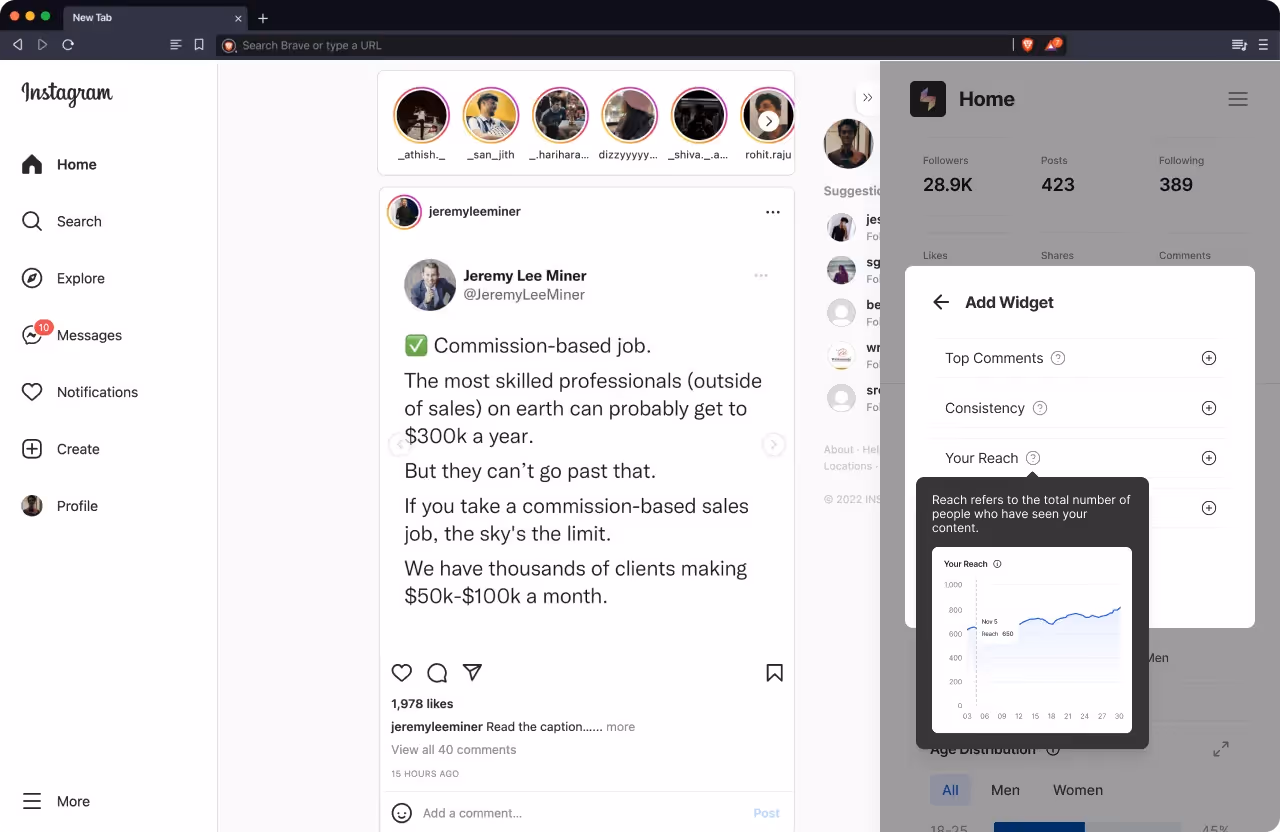
Task: View all 40 comments link
Action: [454, 750]
